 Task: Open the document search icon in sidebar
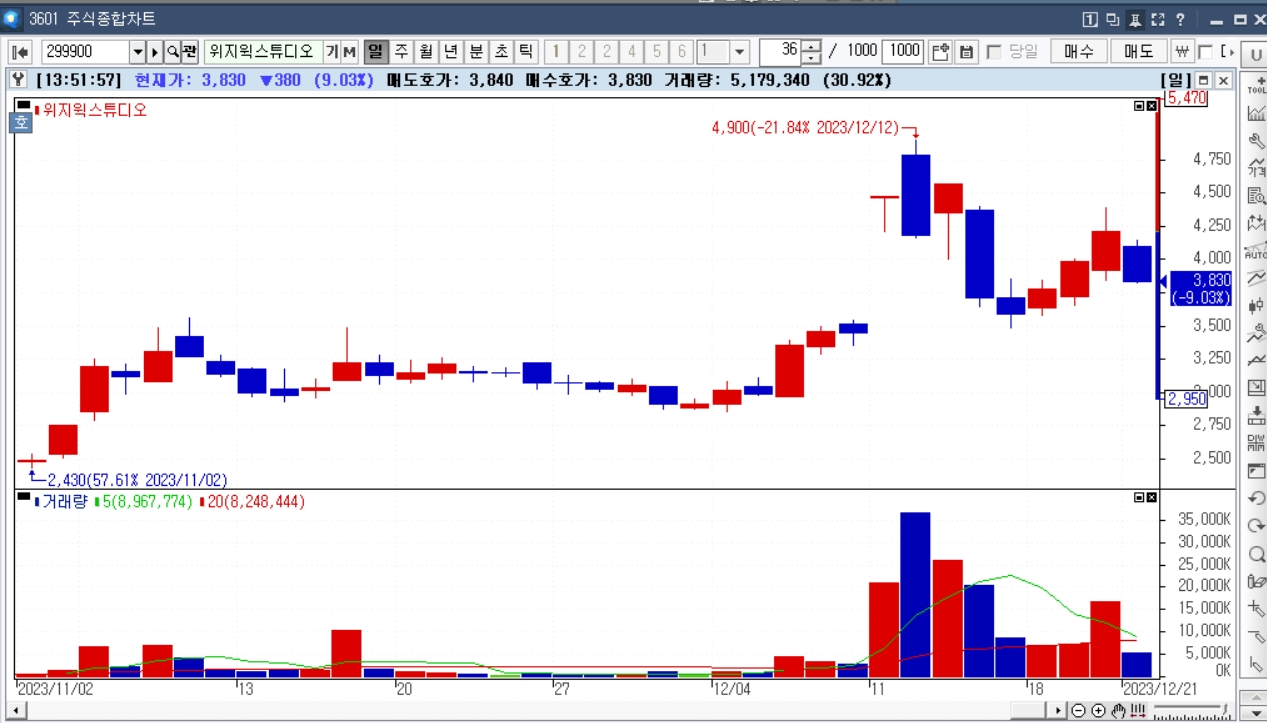pos(1256,196)
